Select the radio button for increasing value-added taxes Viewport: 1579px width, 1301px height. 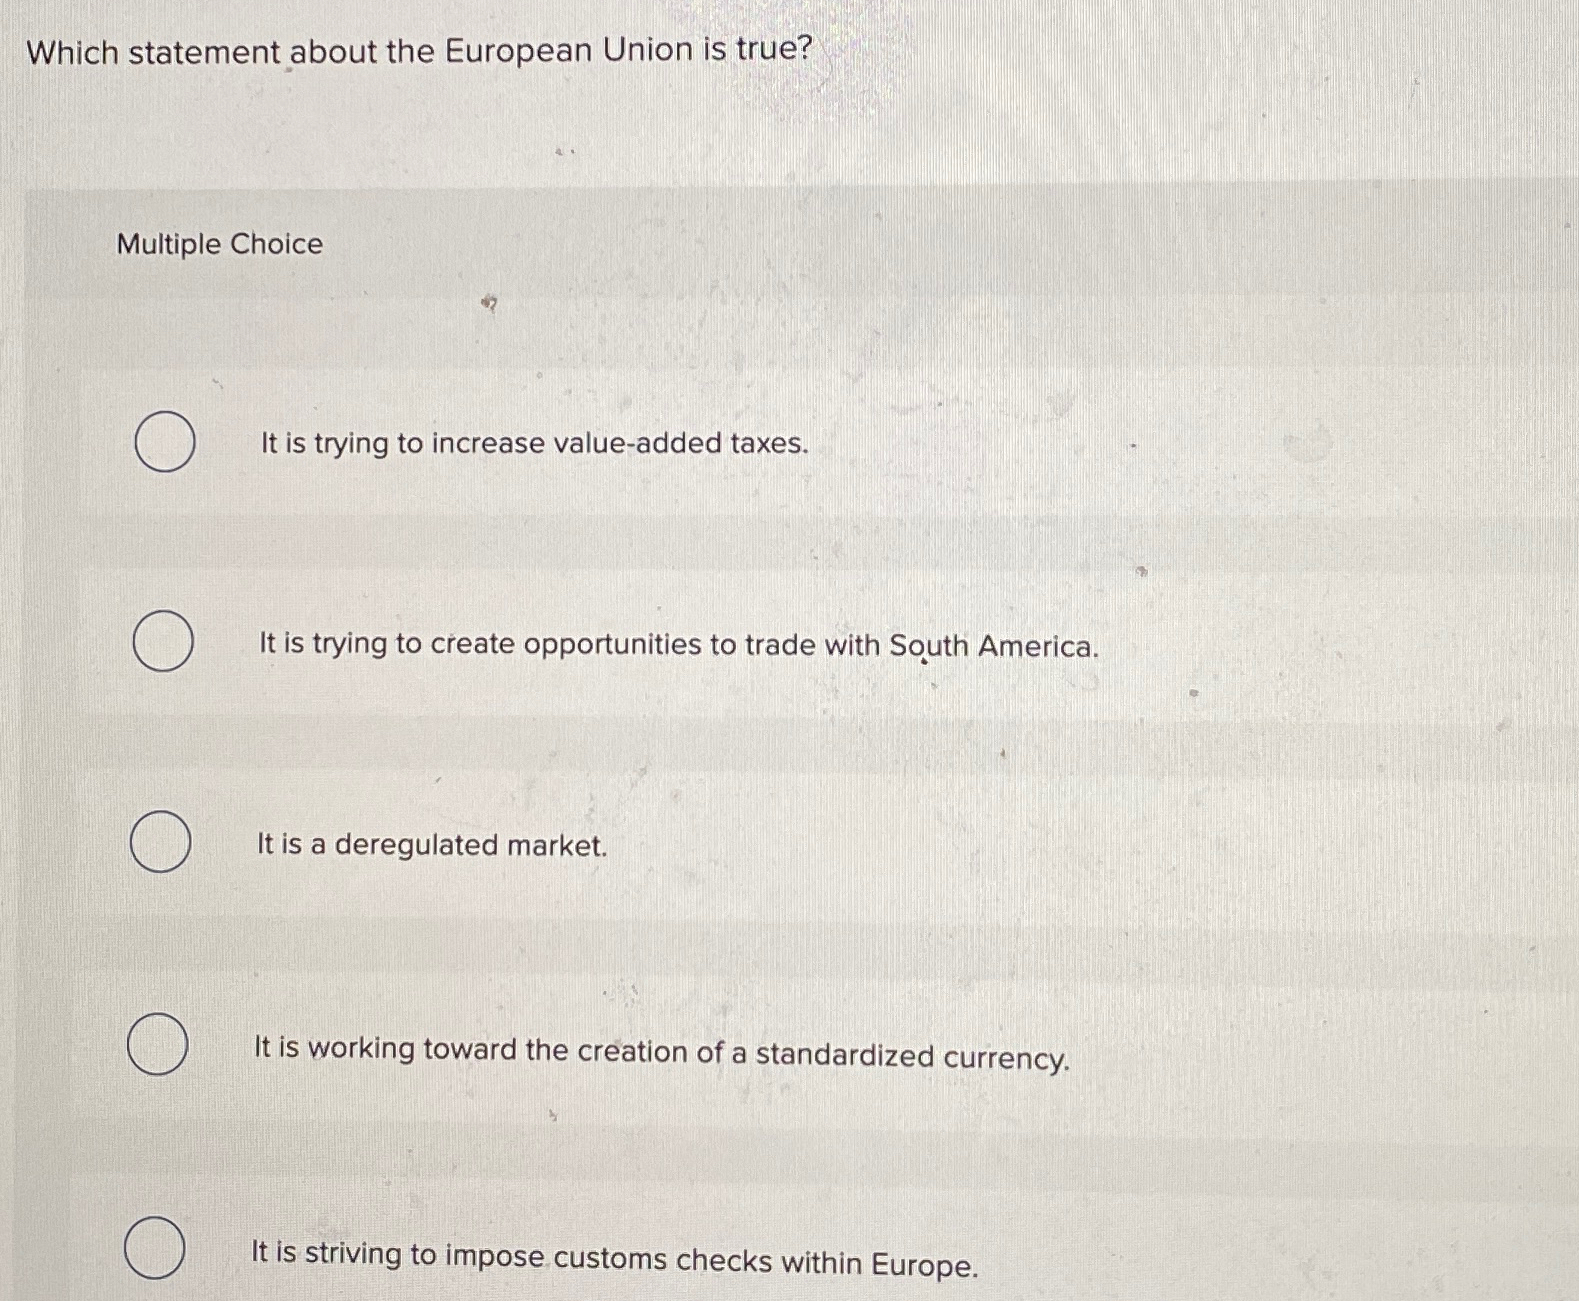pos(165,441)
